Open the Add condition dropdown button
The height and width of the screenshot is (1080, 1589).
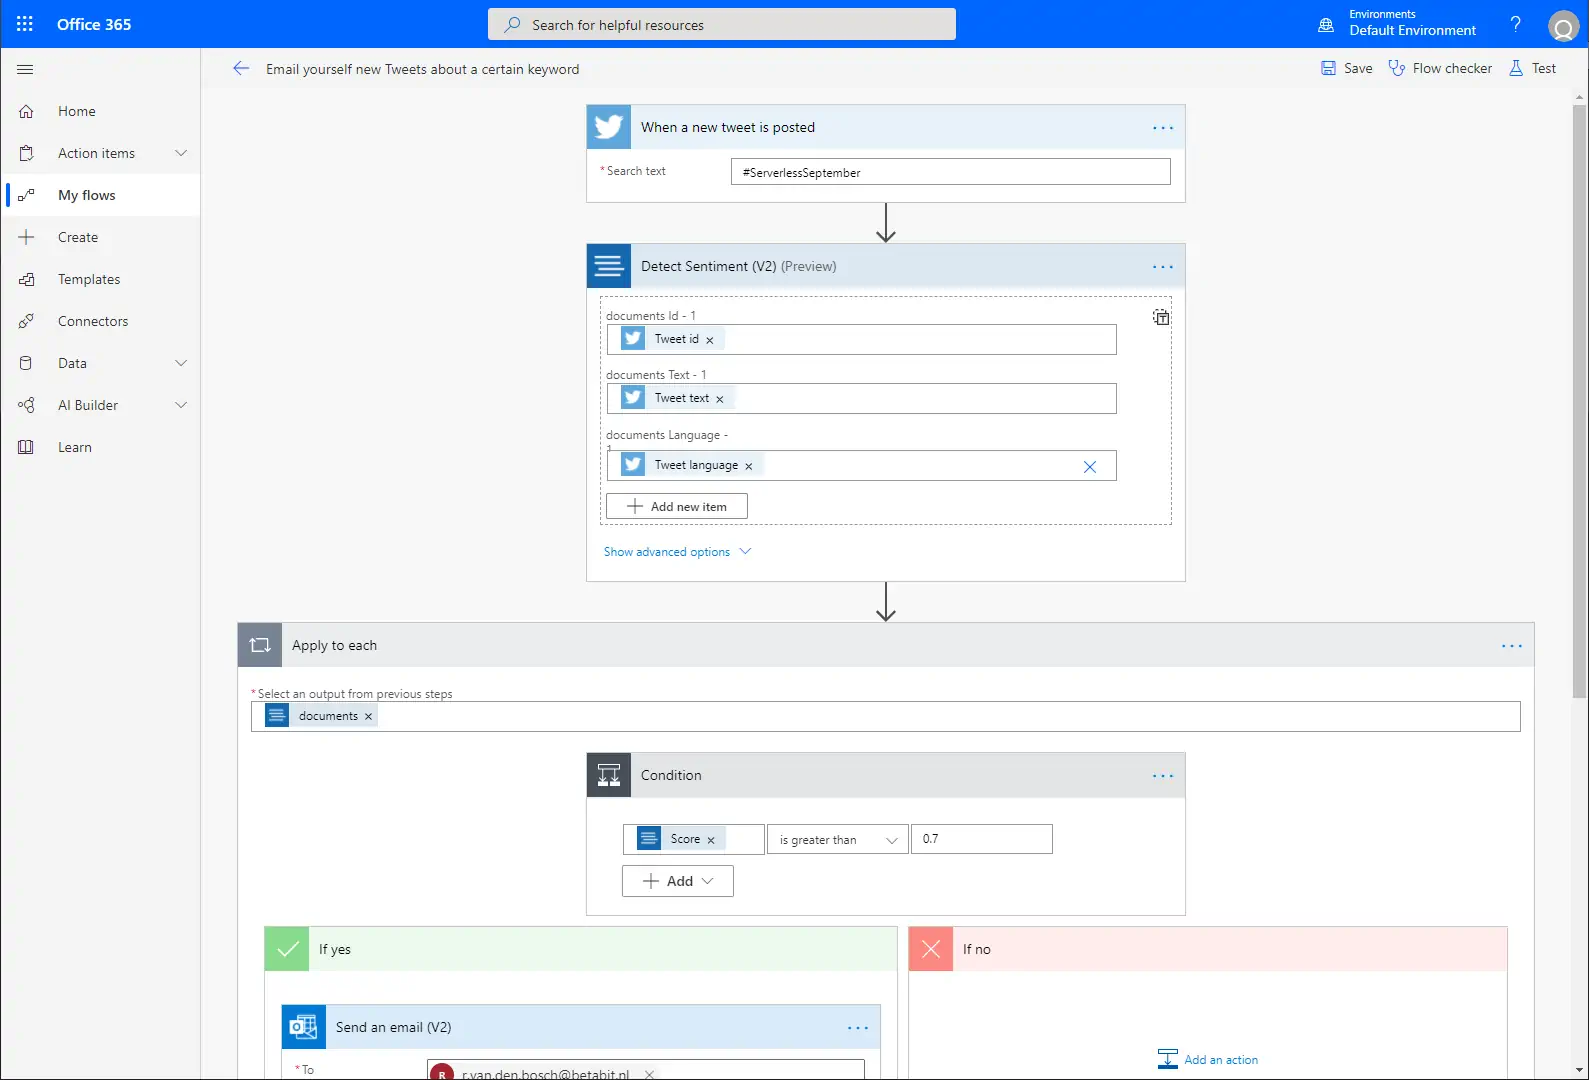[x=678, y=881]
